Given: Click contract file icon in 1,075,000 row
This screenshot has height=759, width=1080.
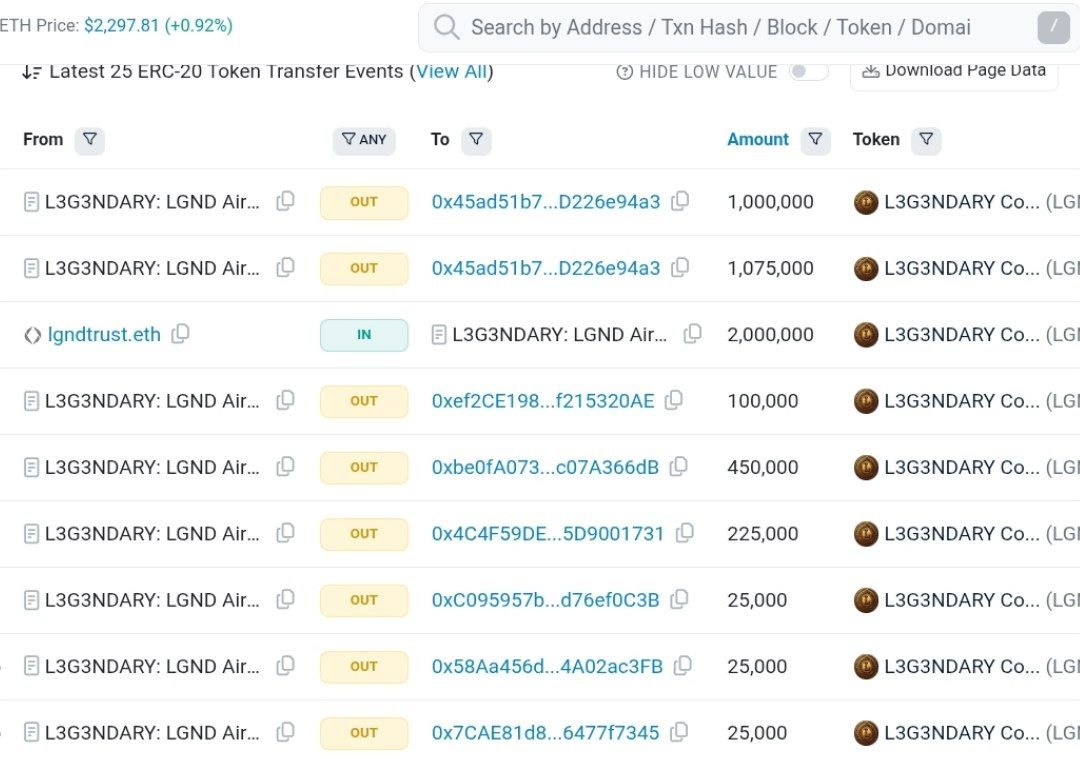Looking at the screenshot, I should pos(31,268).
